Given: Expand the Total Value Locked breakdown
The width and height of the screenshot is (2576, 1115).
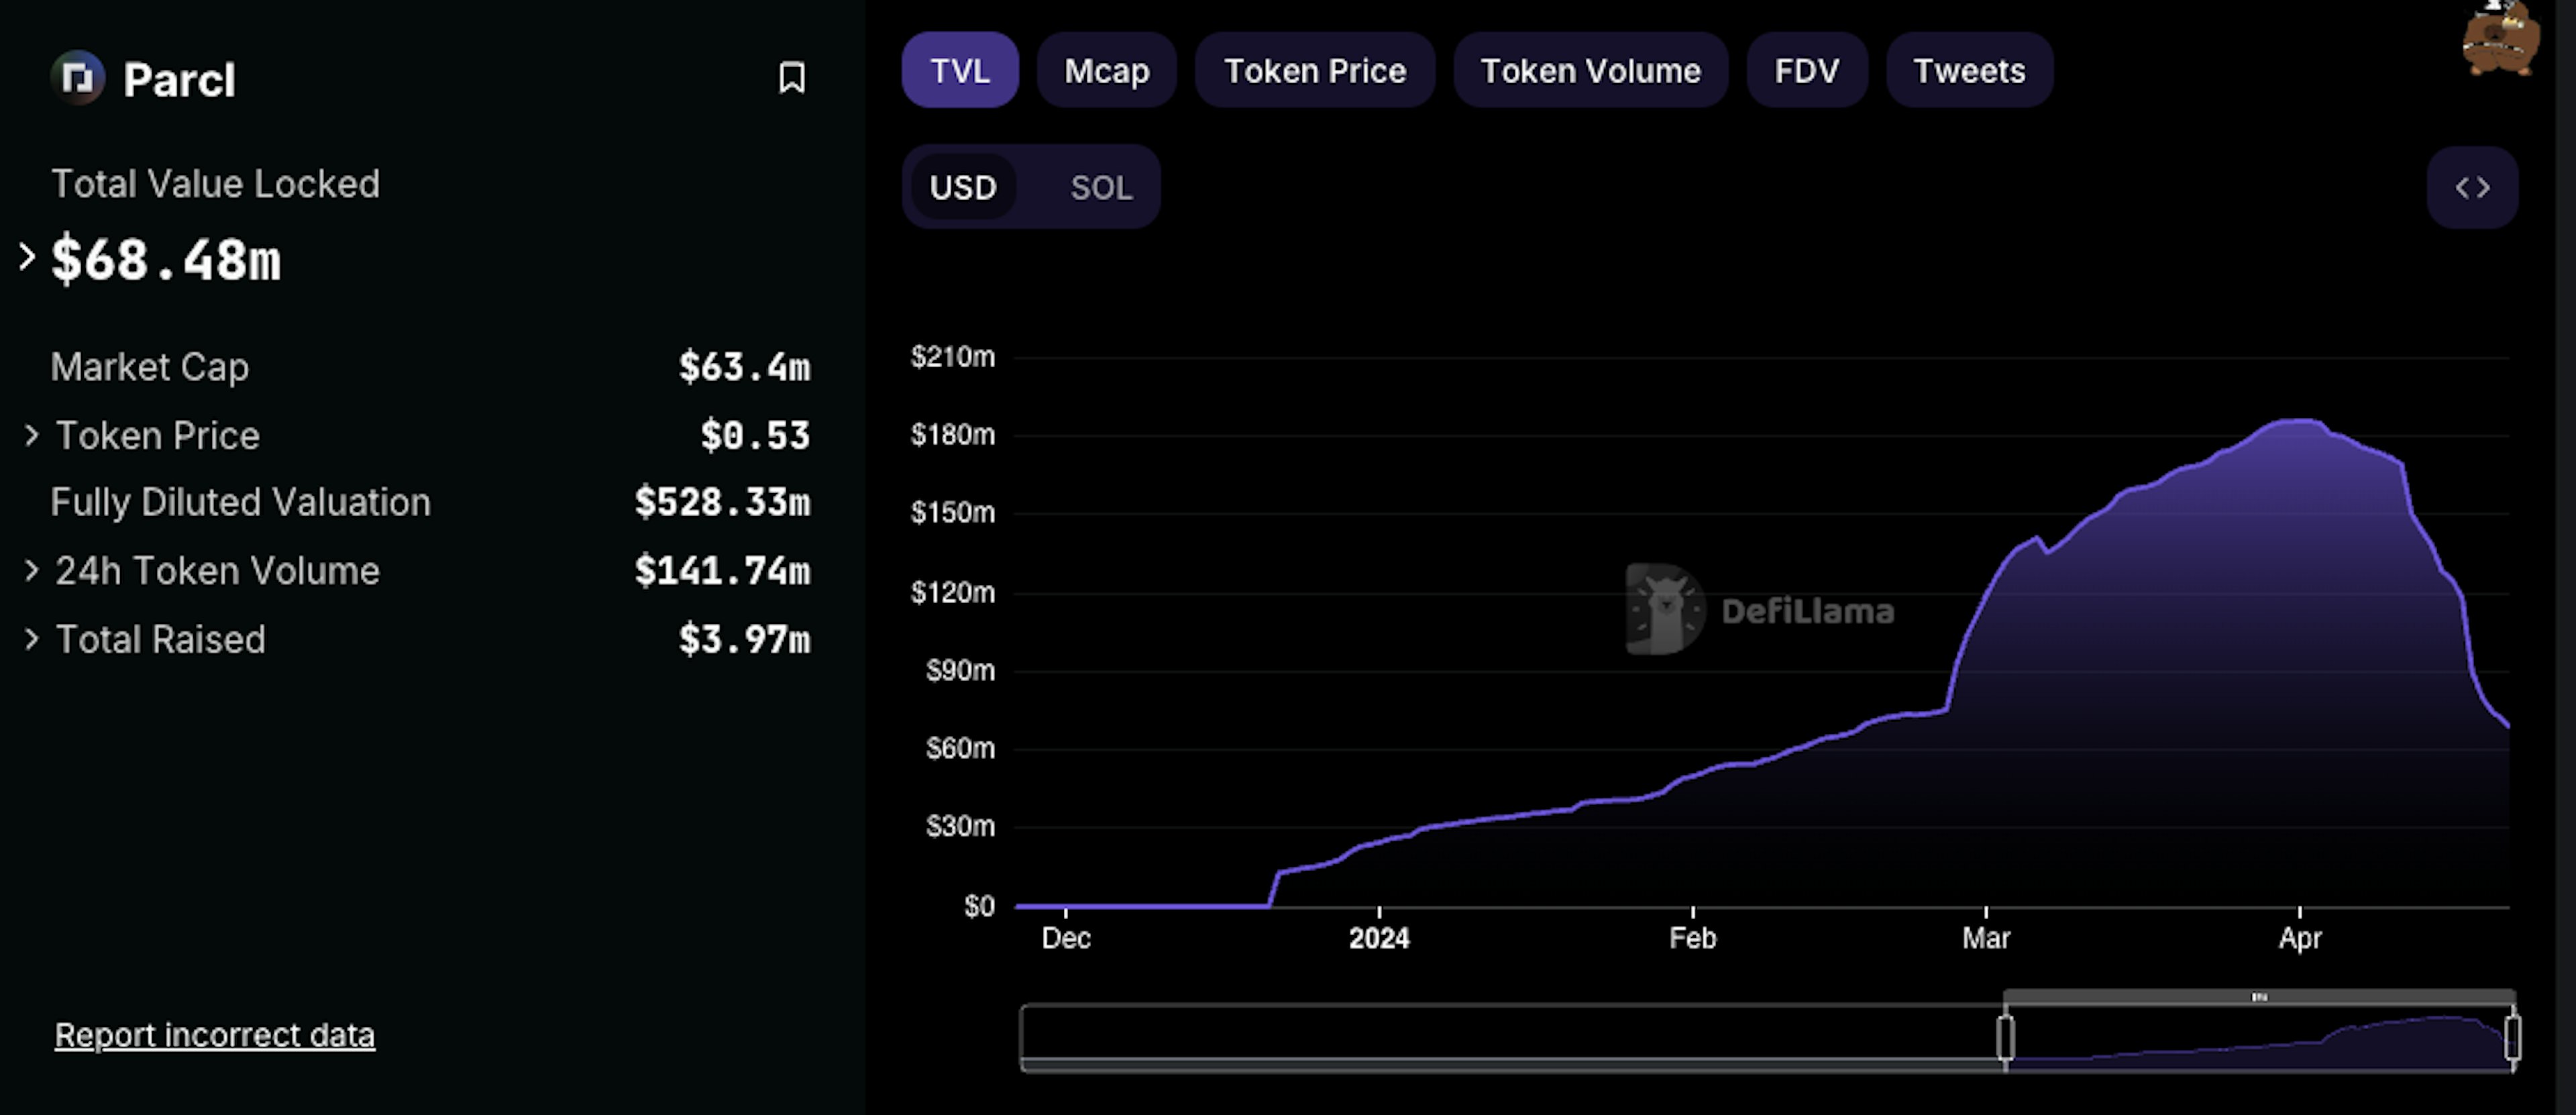Looking at the screenshot, I should coord(28,258).
